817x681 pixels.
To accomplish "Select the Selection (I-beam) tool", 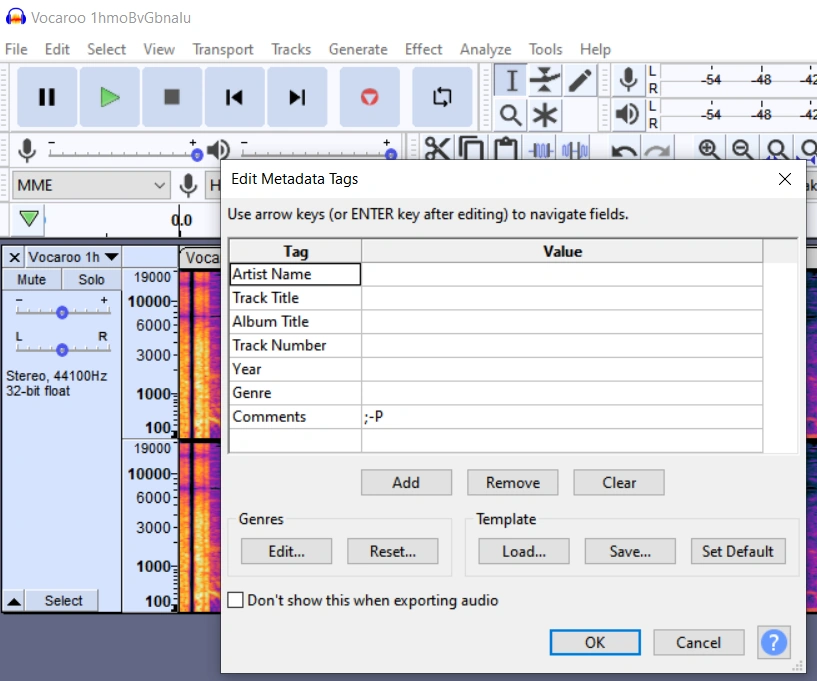I will [x=511, y=80].
